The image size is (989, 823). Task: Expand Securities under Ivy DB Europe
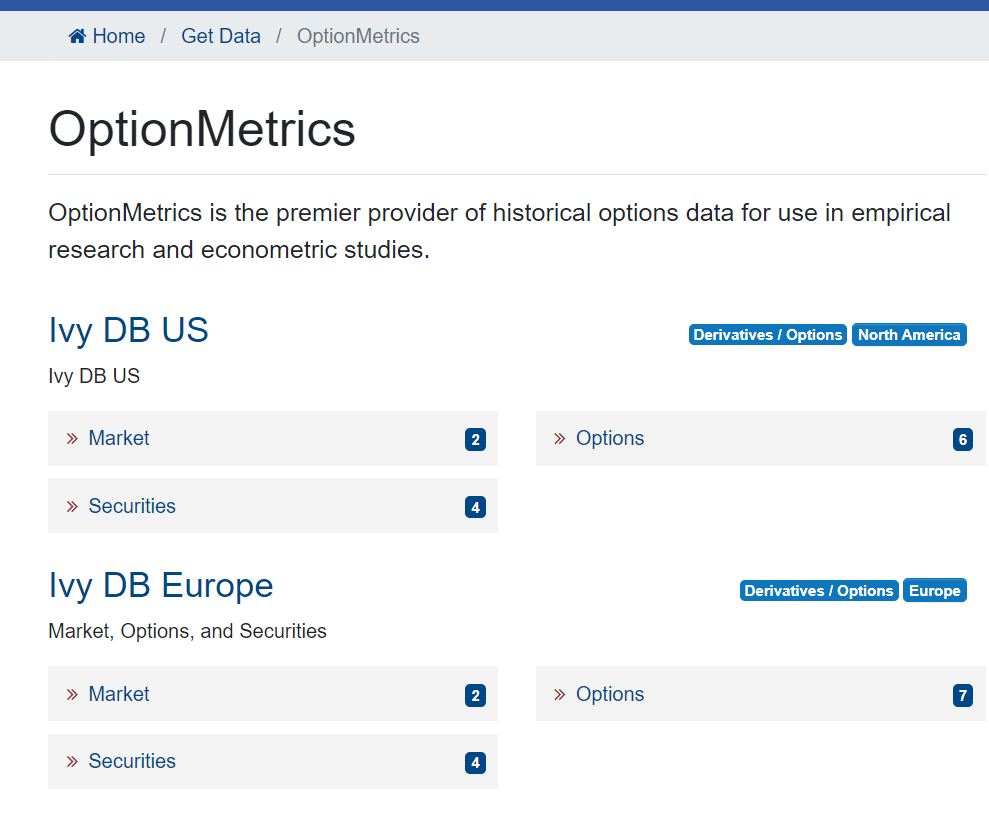(272, 761)
